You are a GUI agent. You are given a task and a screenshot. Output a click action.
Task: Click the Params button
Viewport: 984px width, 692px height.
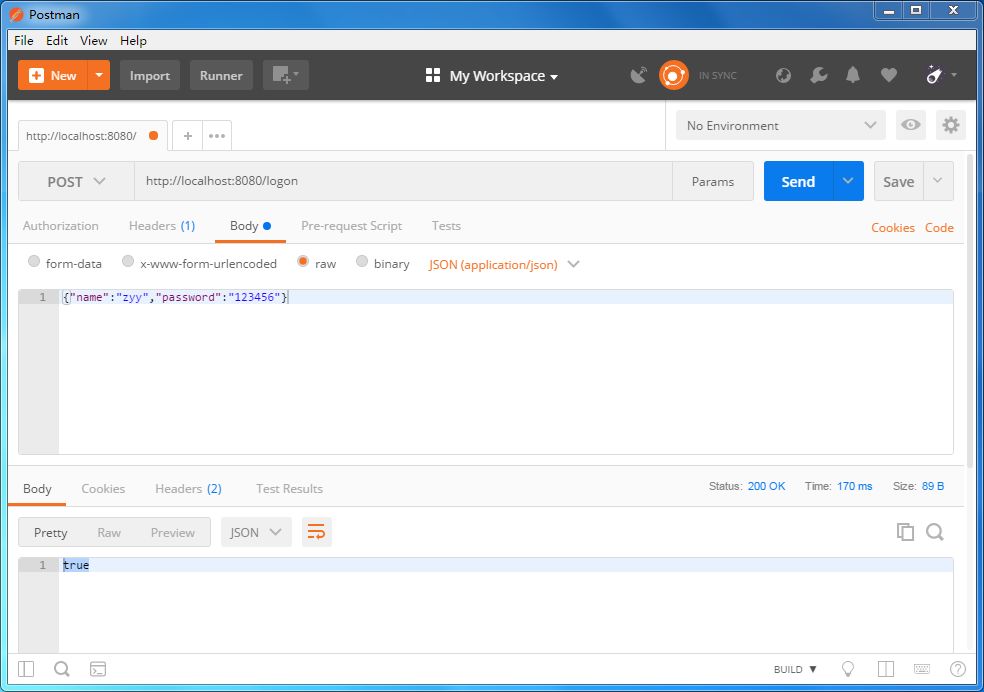click(x=713, y=181)
